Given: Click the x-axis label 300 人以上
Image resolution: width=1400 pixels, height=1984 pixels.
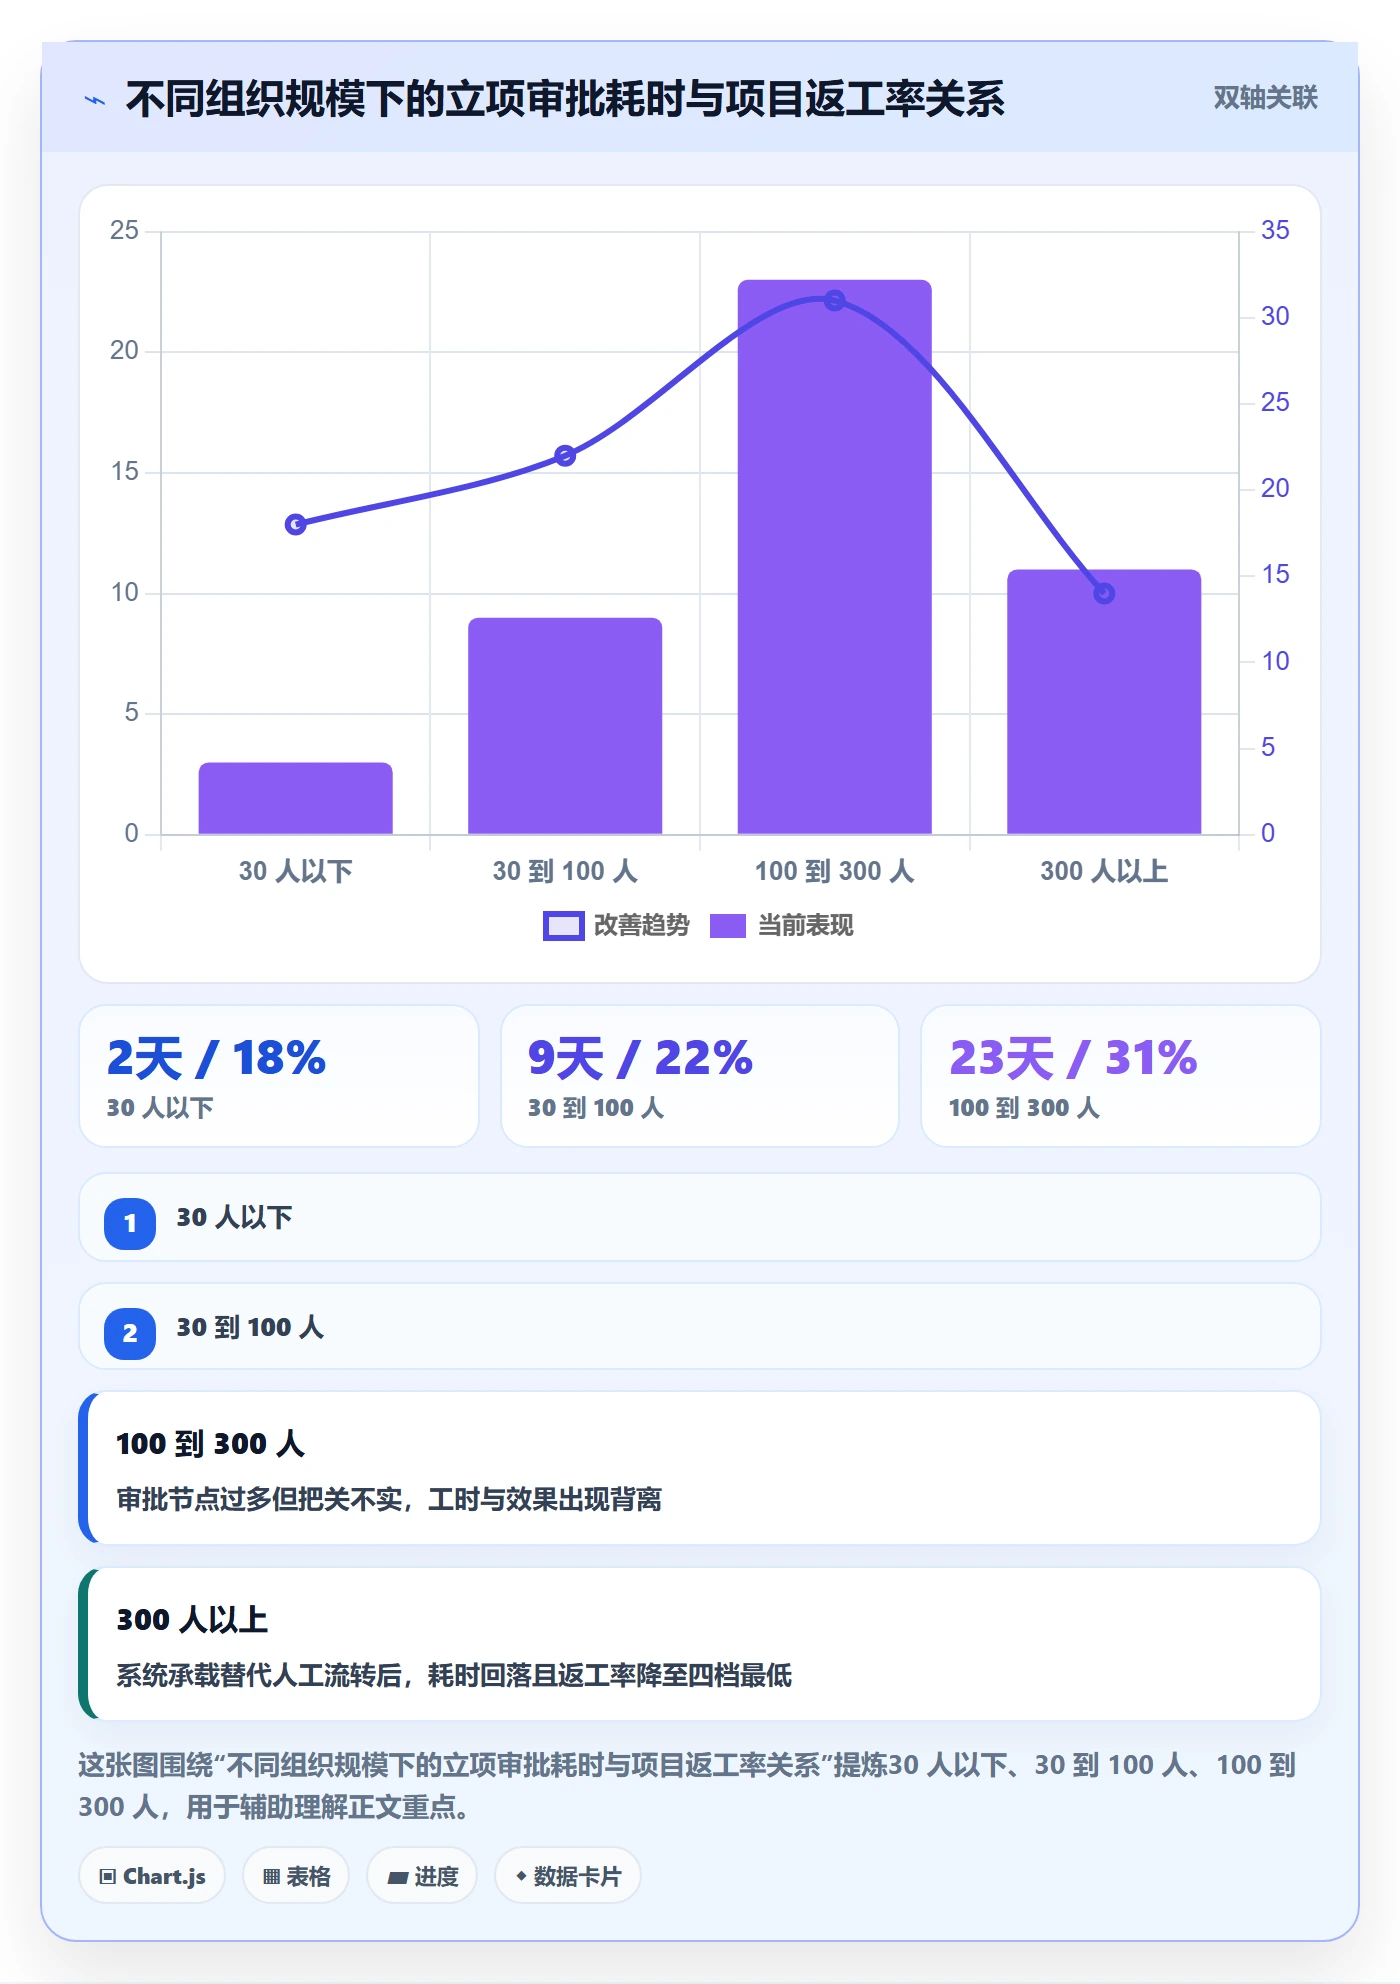Looking at the screenshot, I should click(x=1104, y=871).
